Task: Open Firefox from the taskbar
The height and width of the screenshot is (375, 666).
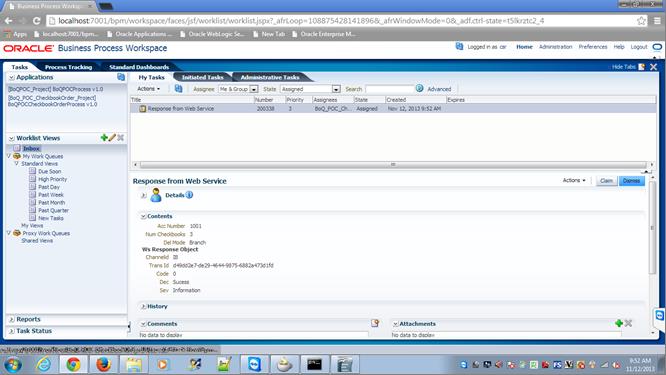Action: (103, 364)
